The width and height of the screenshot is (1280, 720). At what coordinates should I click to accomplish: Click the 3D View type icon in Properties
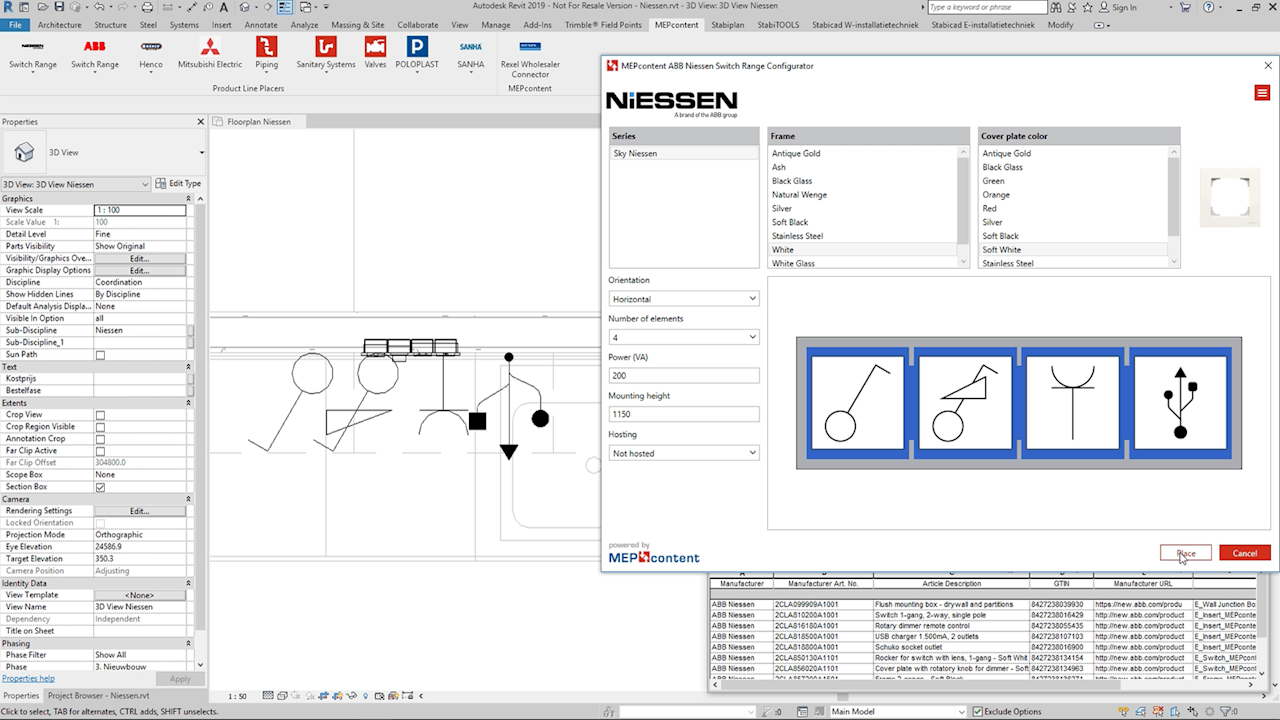click(22, 152)
